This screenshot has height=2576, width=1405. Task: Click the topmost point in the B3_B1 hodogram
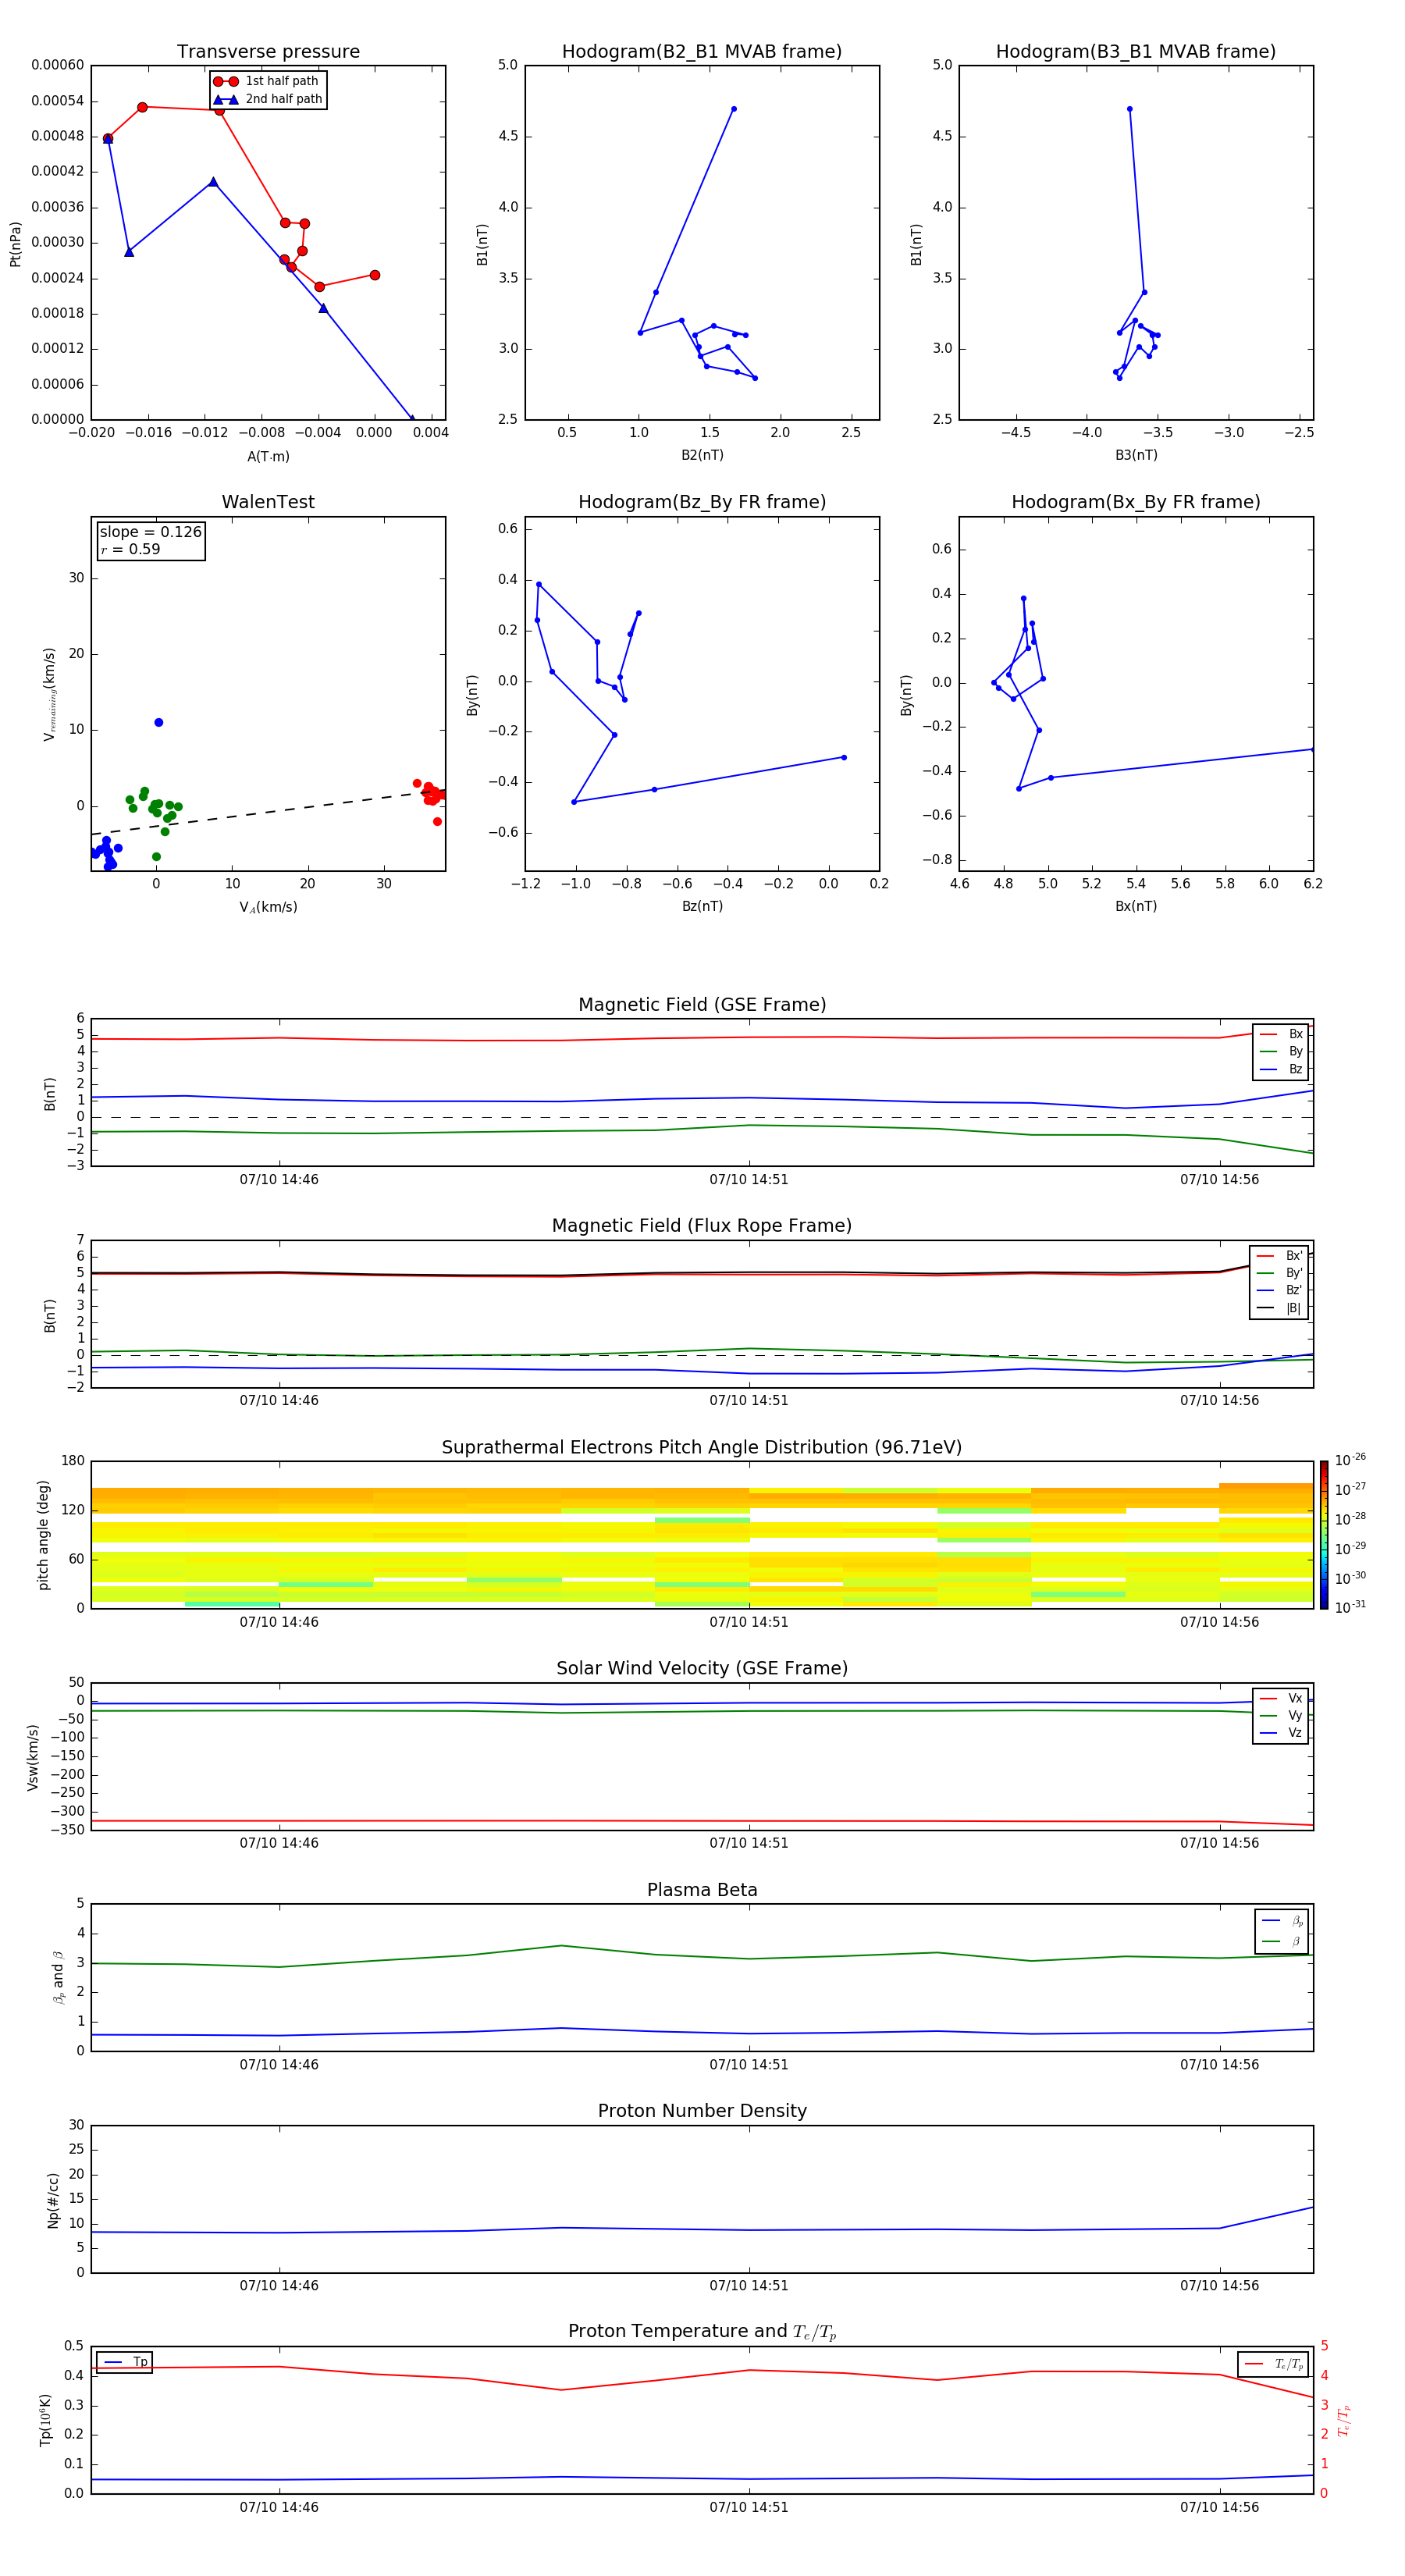1129,109
